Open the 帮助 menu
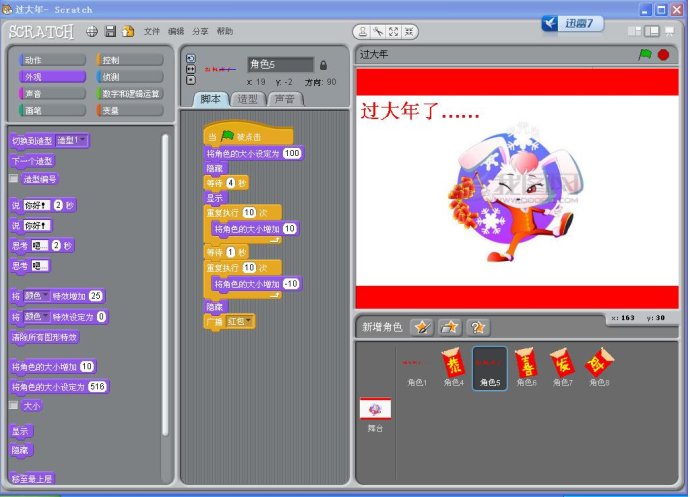 pyautogui.click(x=224, y=31)
